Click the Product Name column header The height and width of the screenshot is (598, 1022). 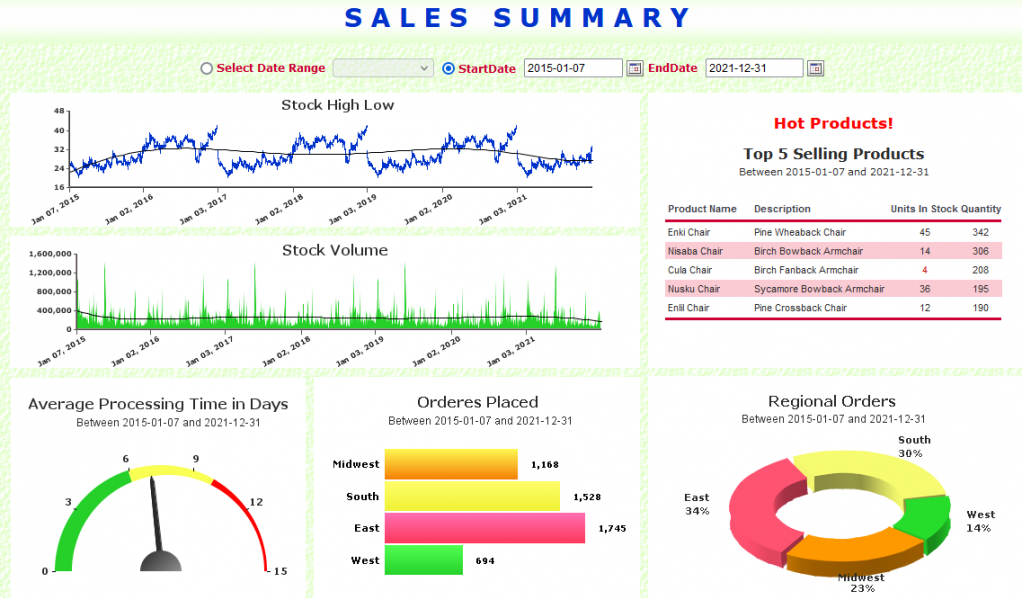click(x=702, y=209)
